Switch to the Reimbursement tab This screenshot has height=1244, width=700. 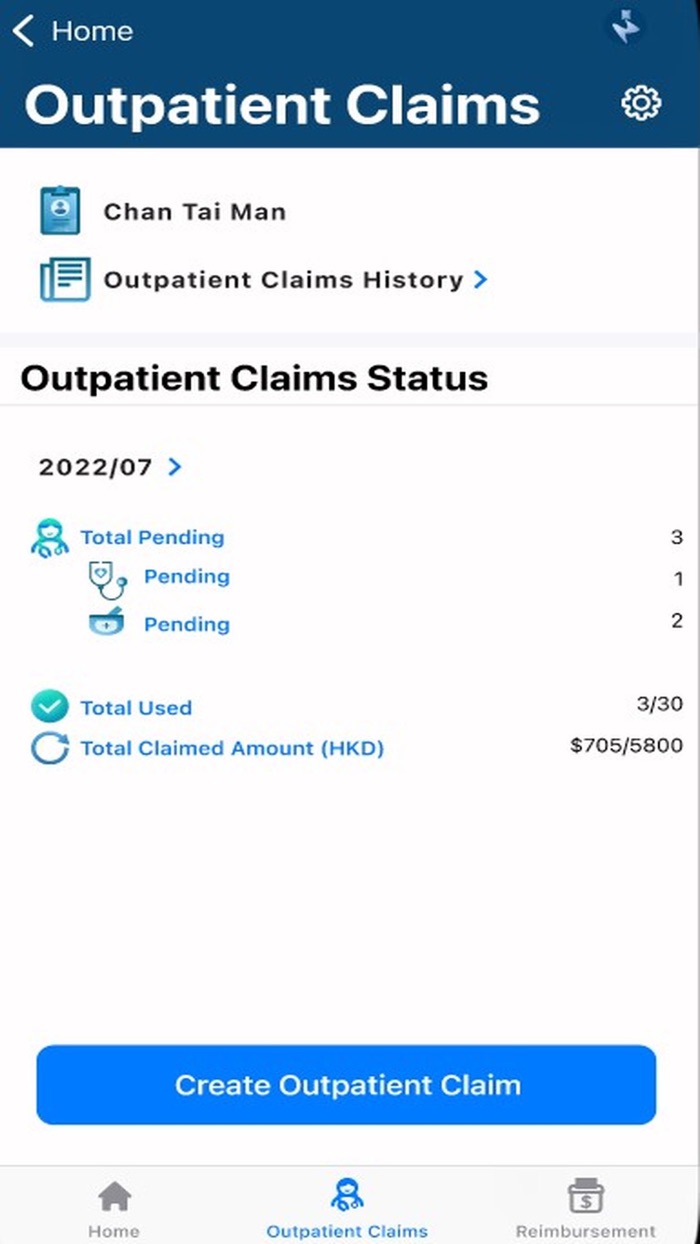click(x=585, y=1208)
